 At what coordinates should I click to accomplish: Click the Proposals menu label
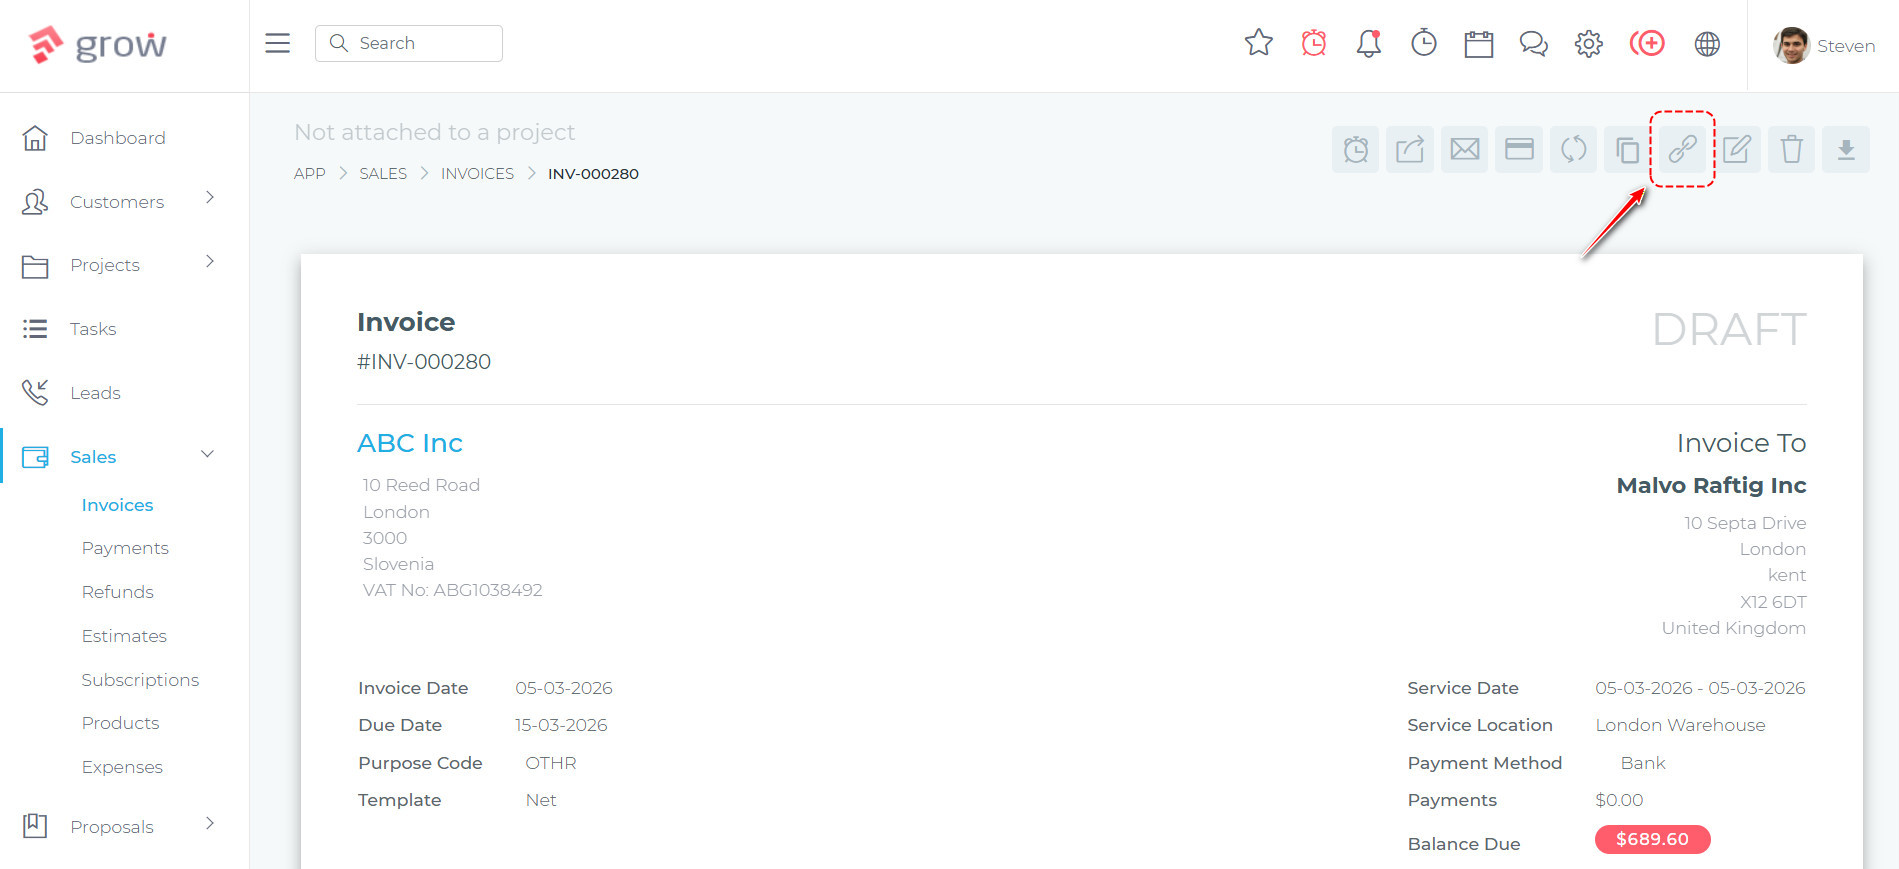112,827
